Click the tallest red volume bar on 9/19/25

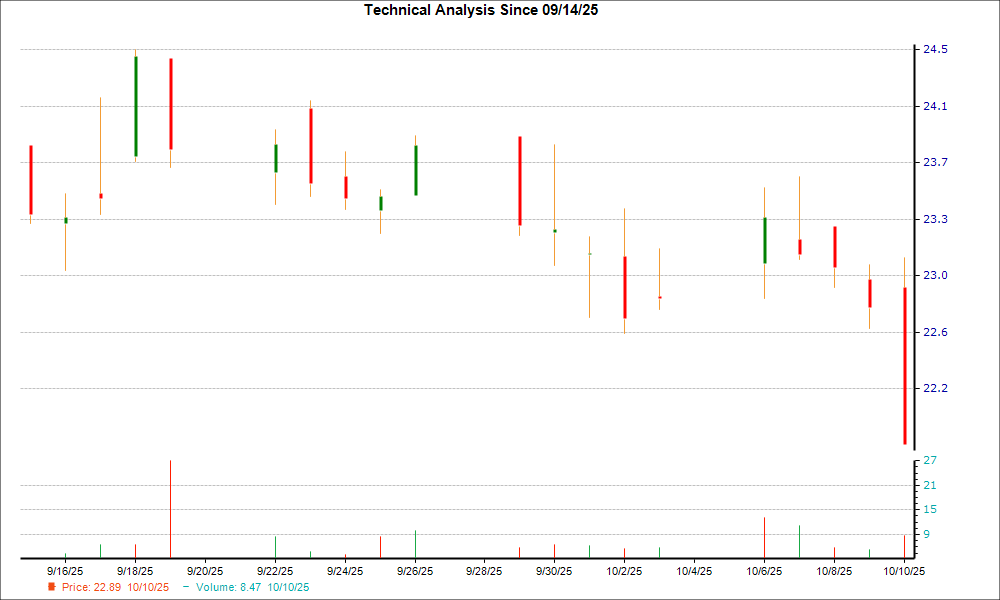click(x=170, y=508)
